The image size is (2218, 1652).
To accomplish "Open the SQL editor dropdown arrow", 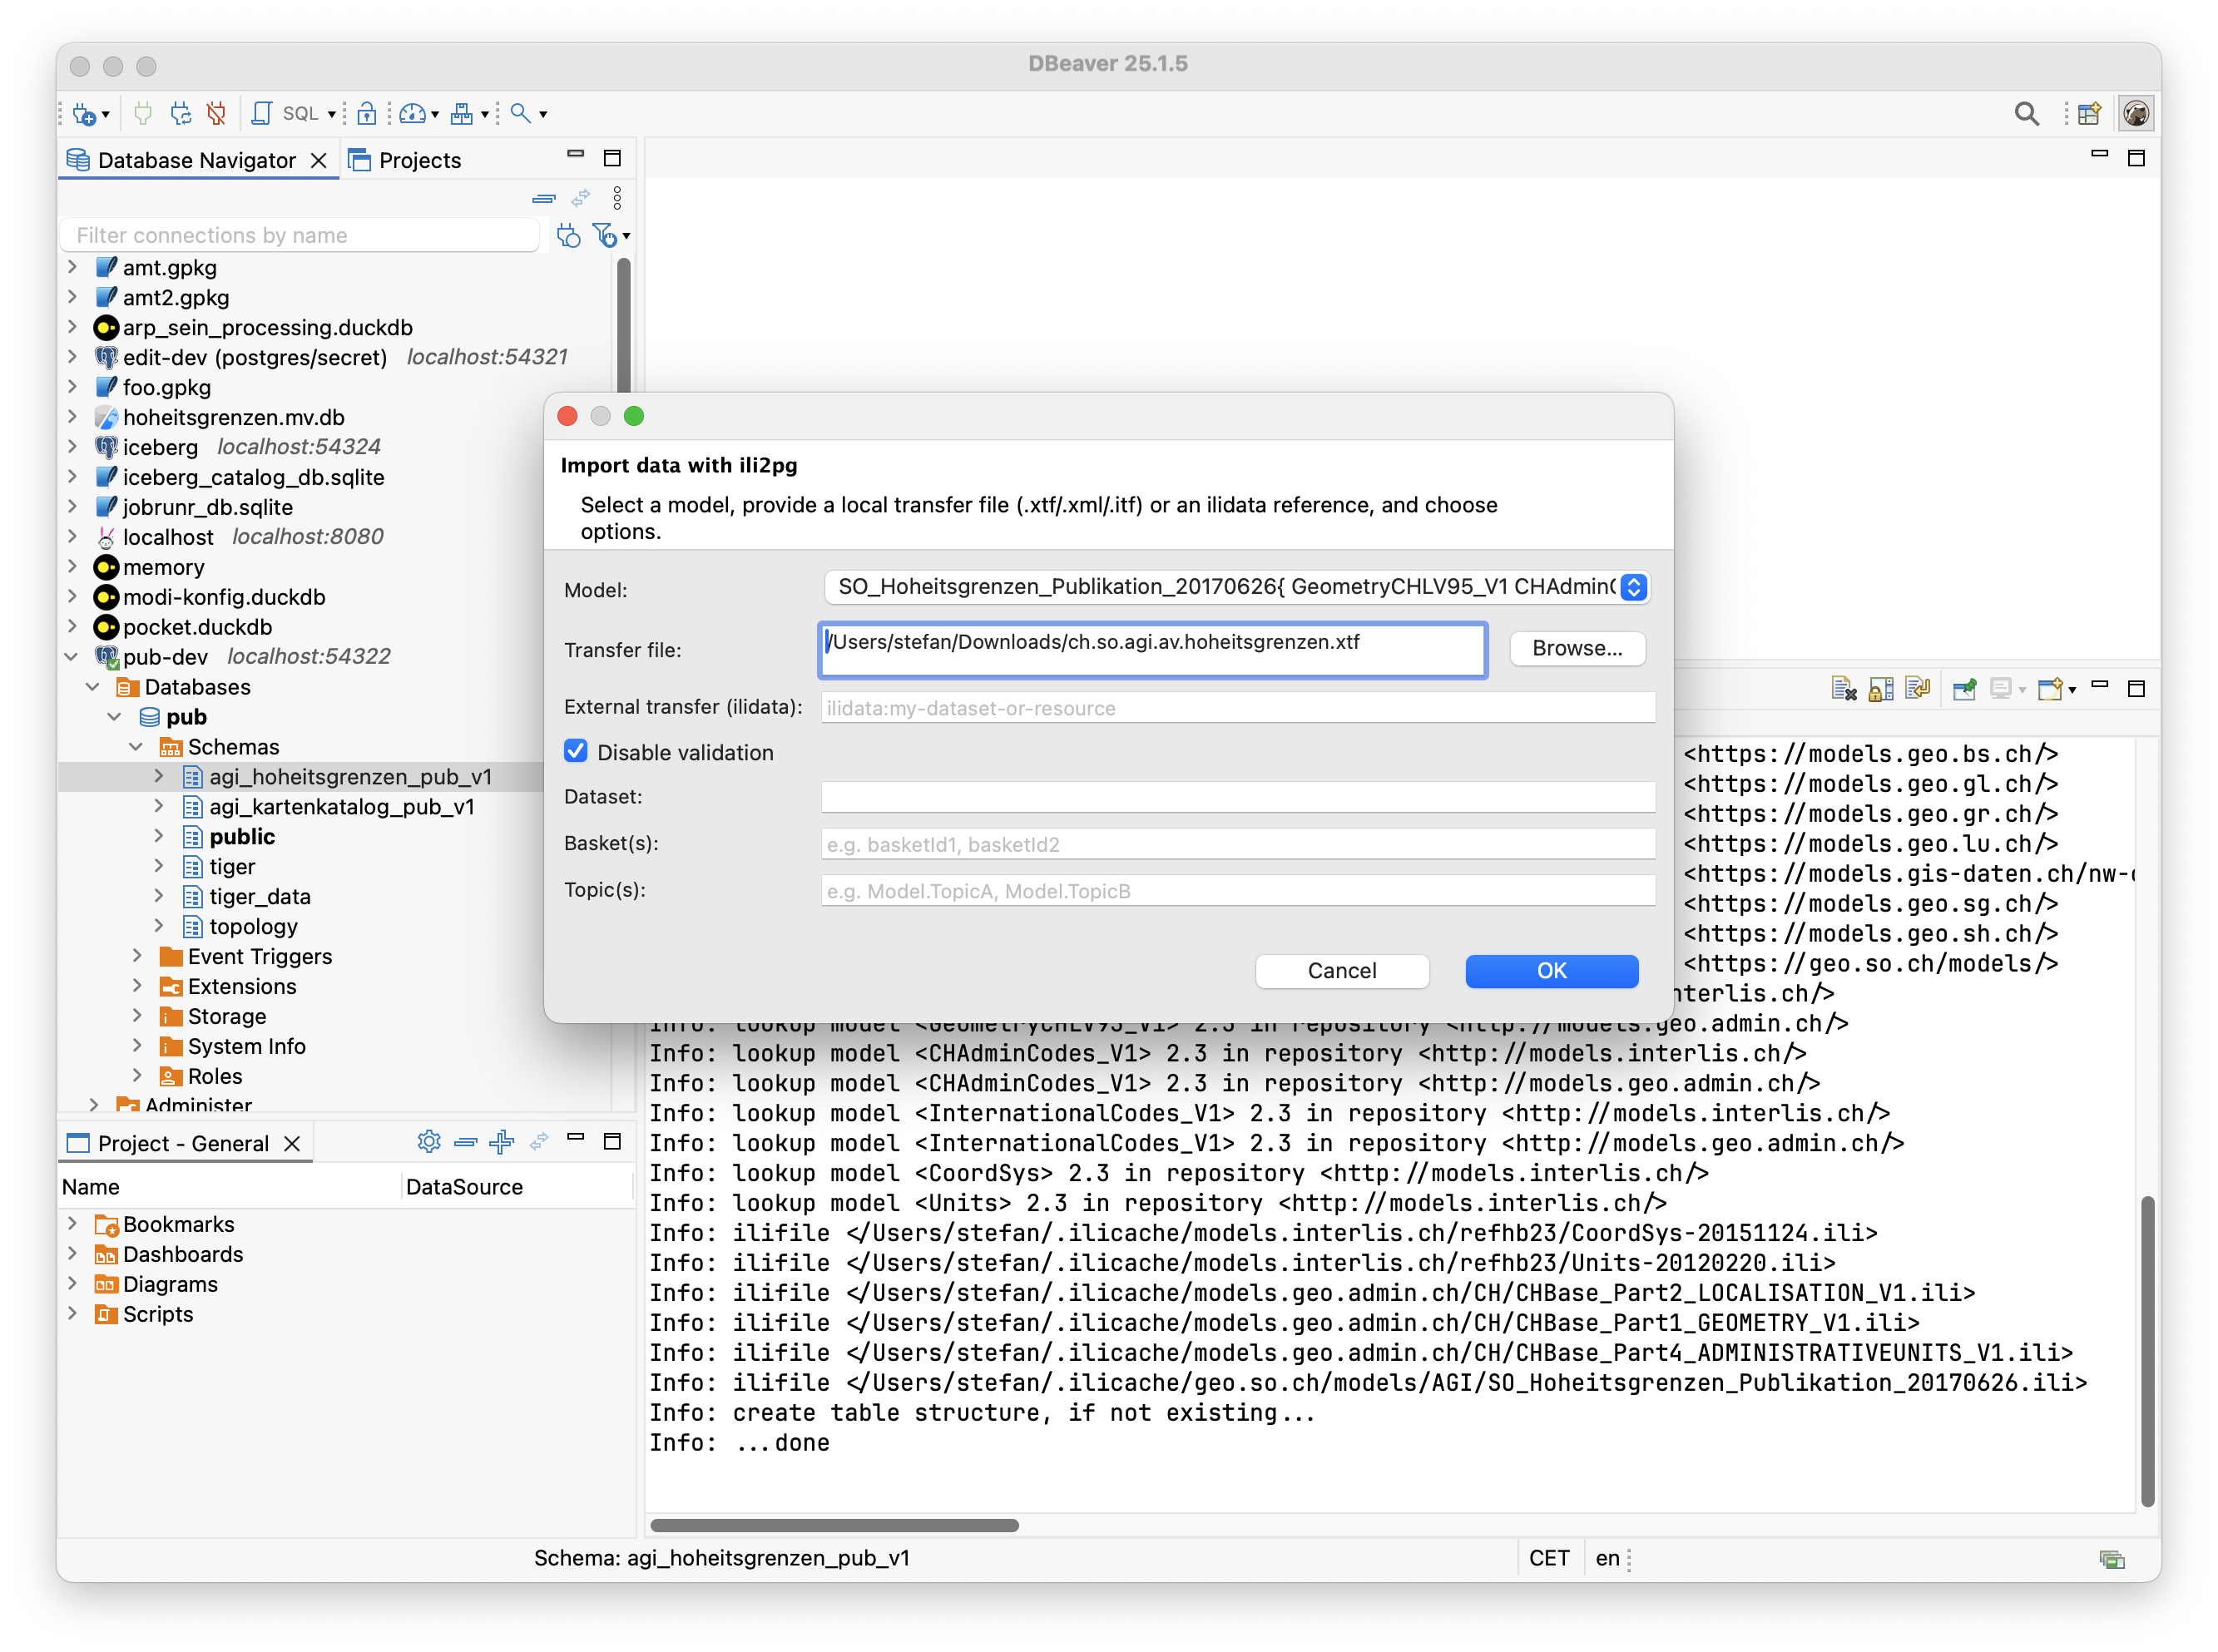I will pyautogui.click(x=332, y=114).
